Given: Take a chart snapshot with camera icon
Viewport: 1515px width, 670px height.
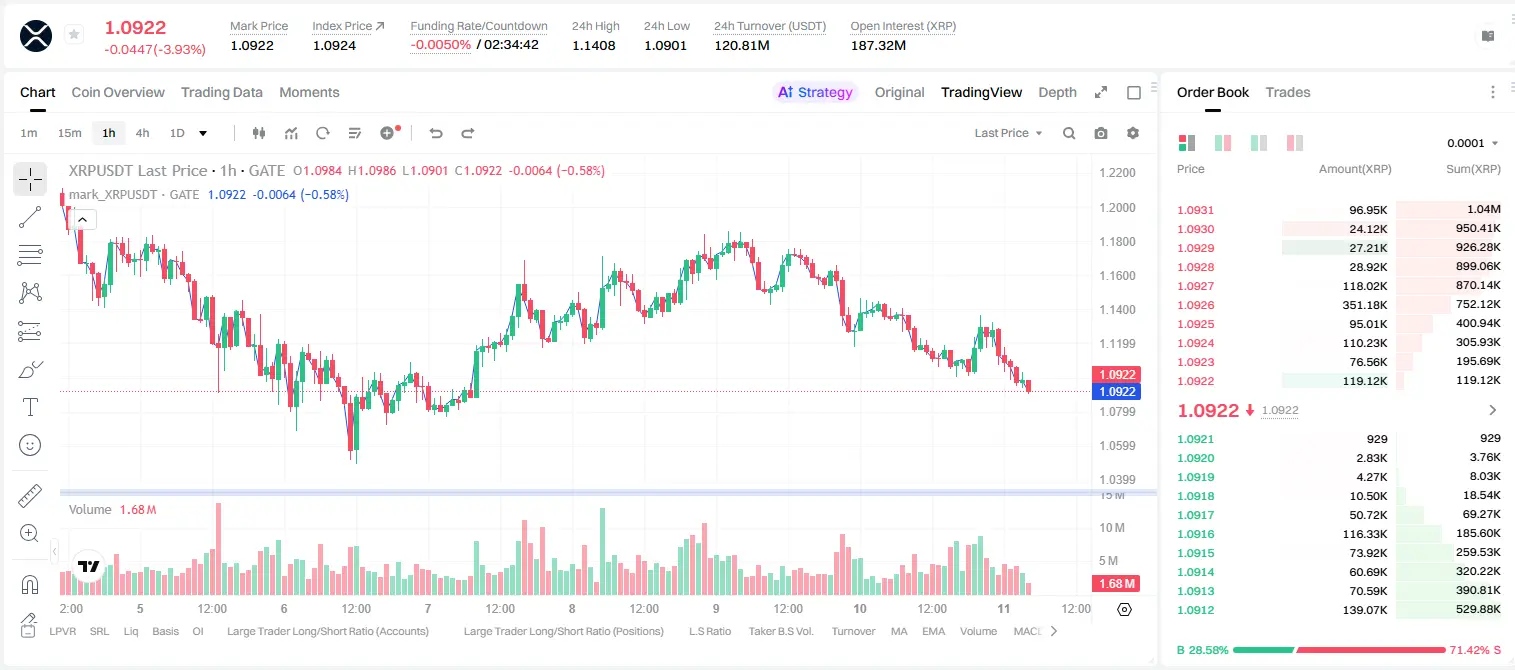Looking at the screenshot, I should (1101, 133).
